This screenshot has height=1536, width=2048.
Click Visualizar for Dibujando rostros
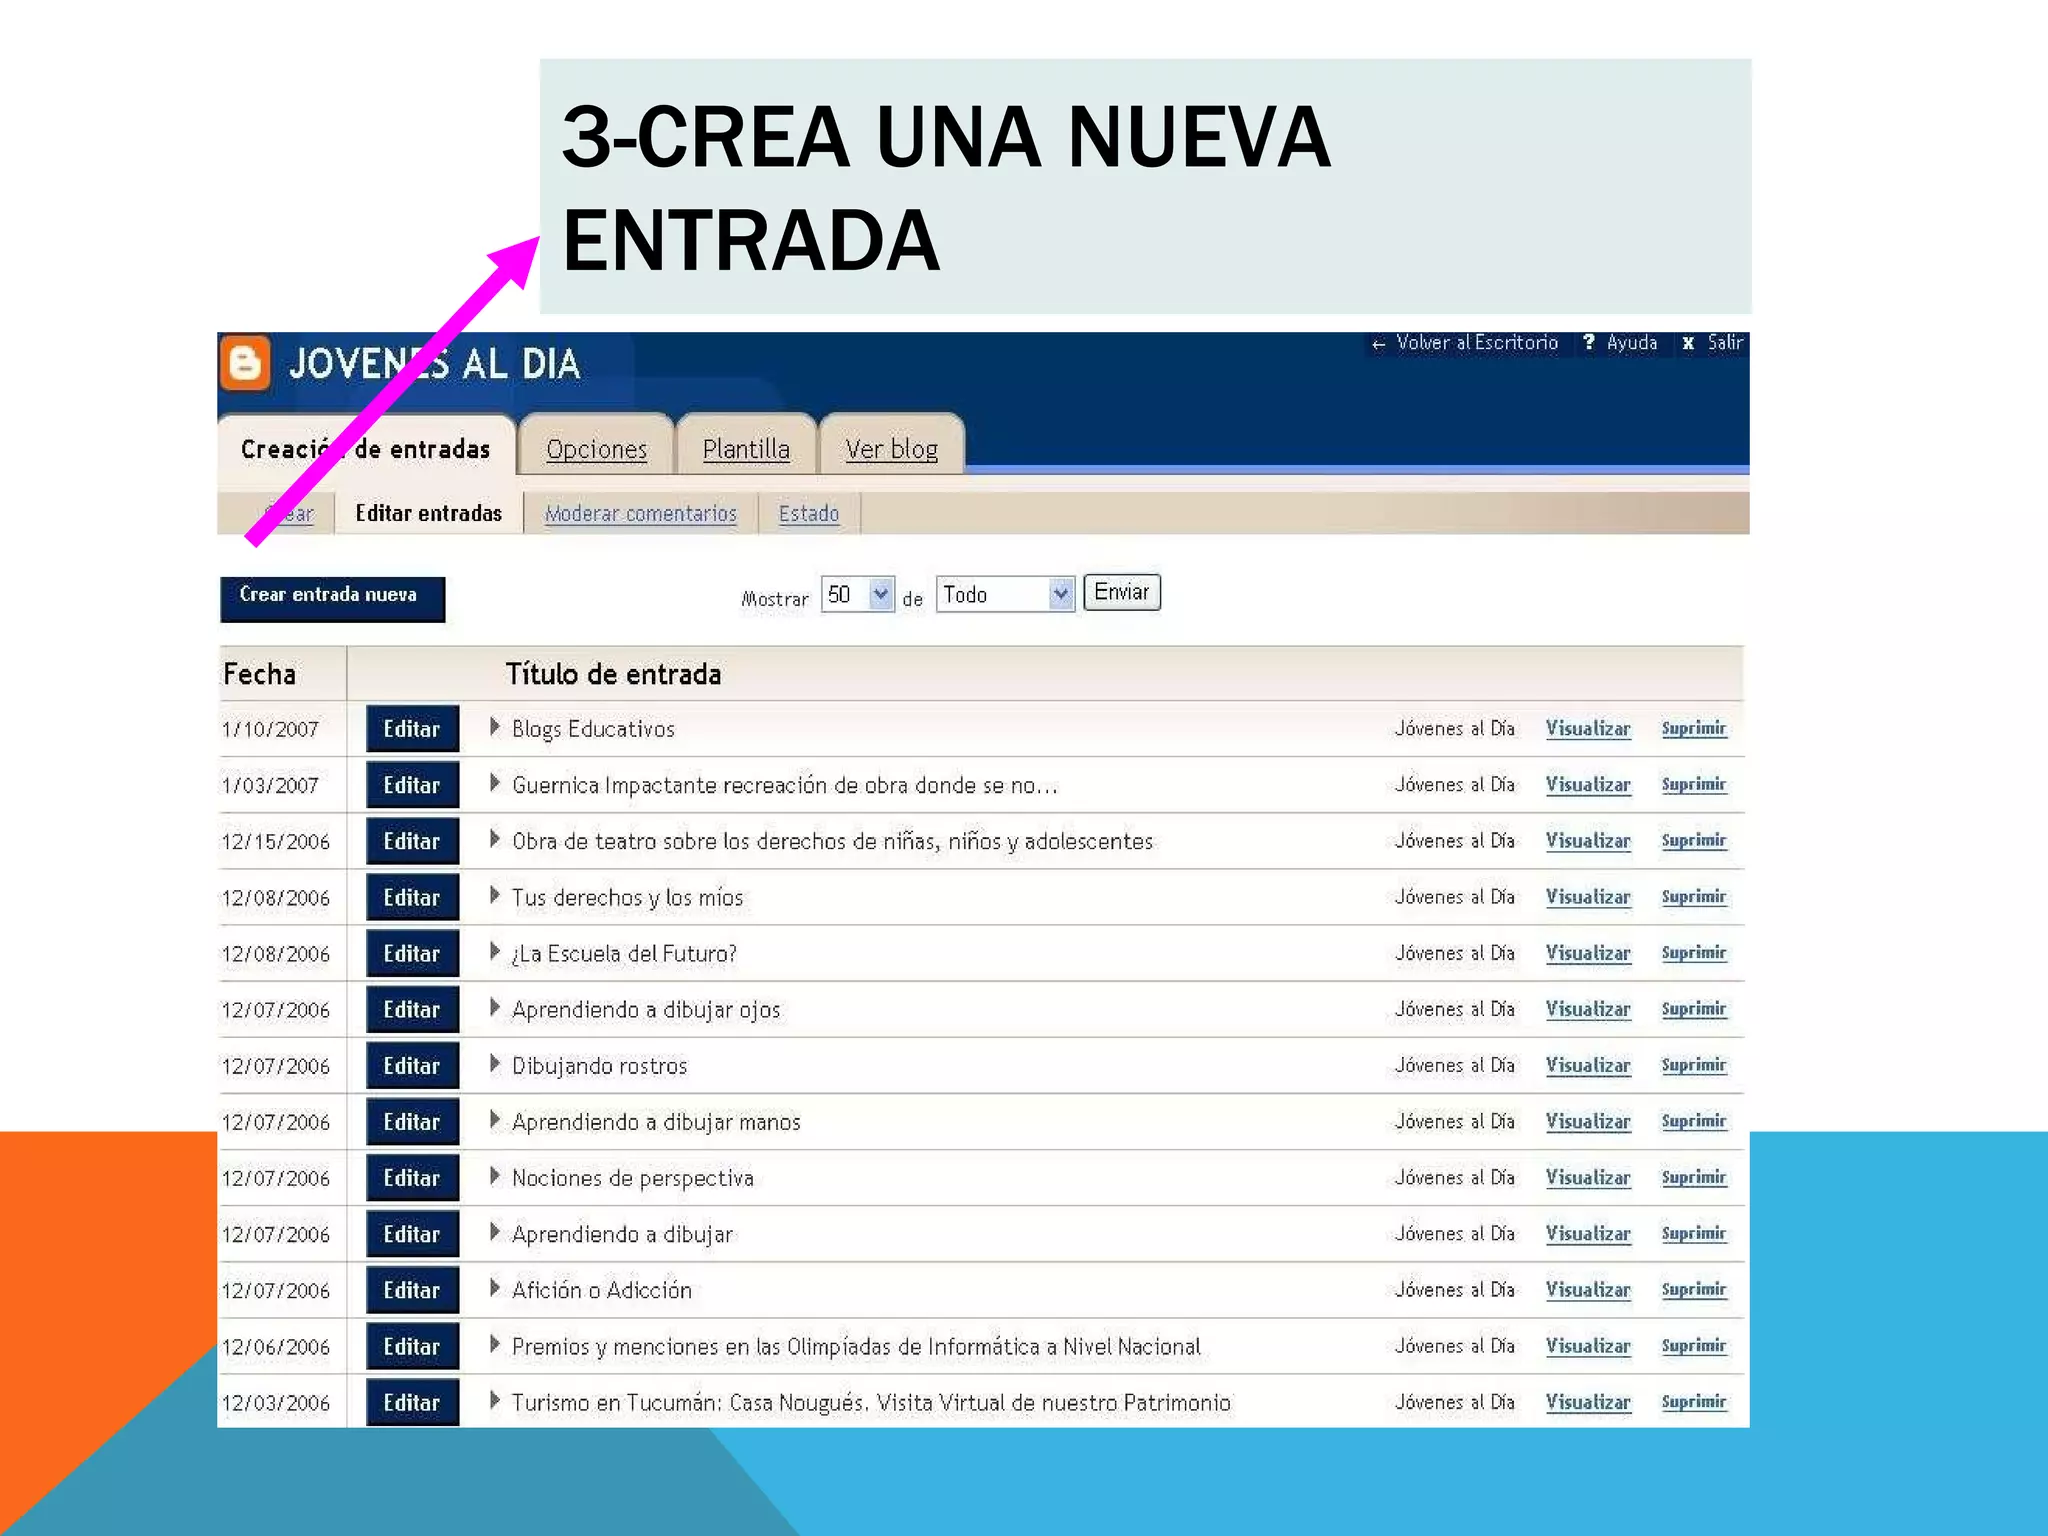tap(1588, 1065)
